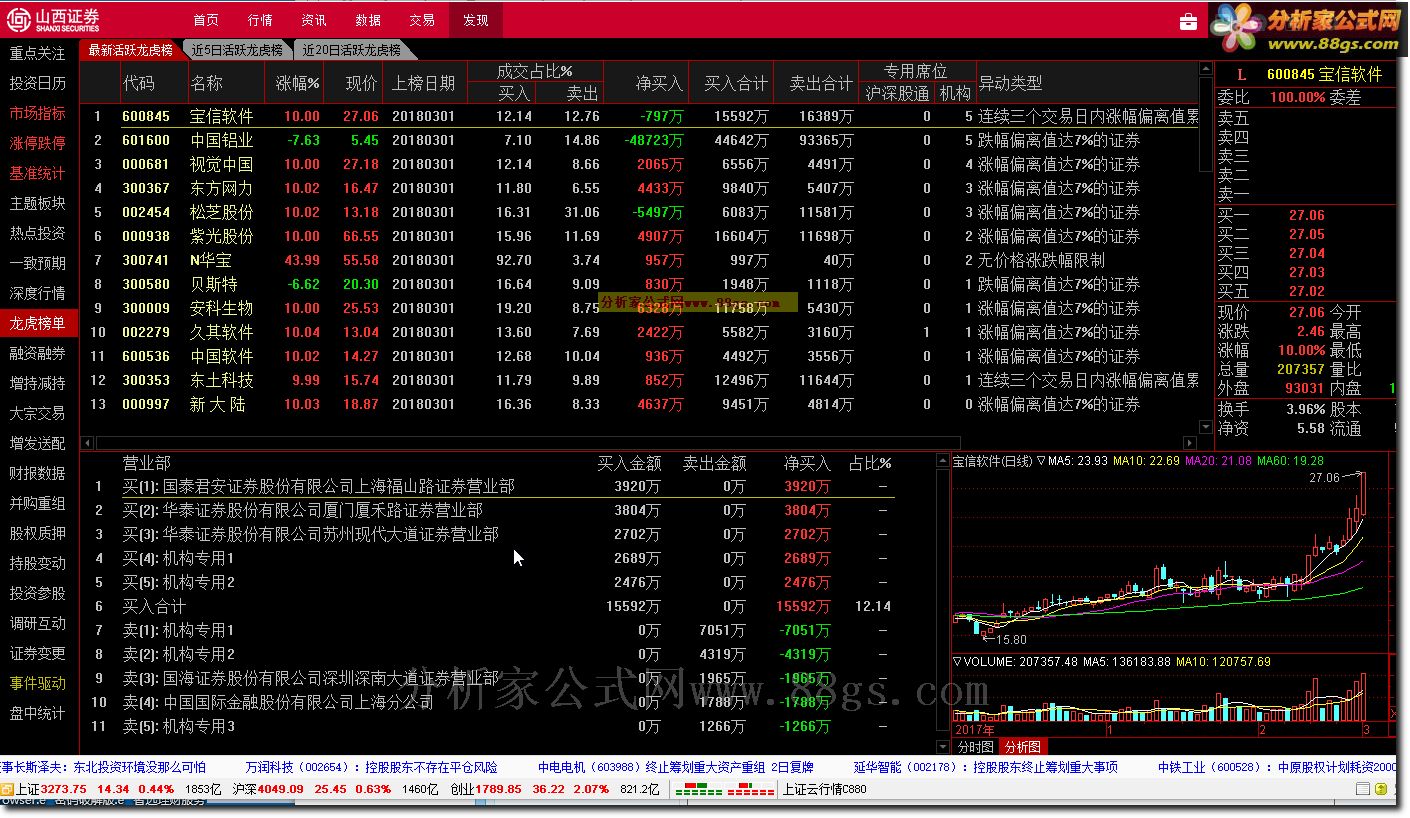Sort by 机构 seats column header
Viewport: 1410px width, 818px height.
[x=955, y=93]
